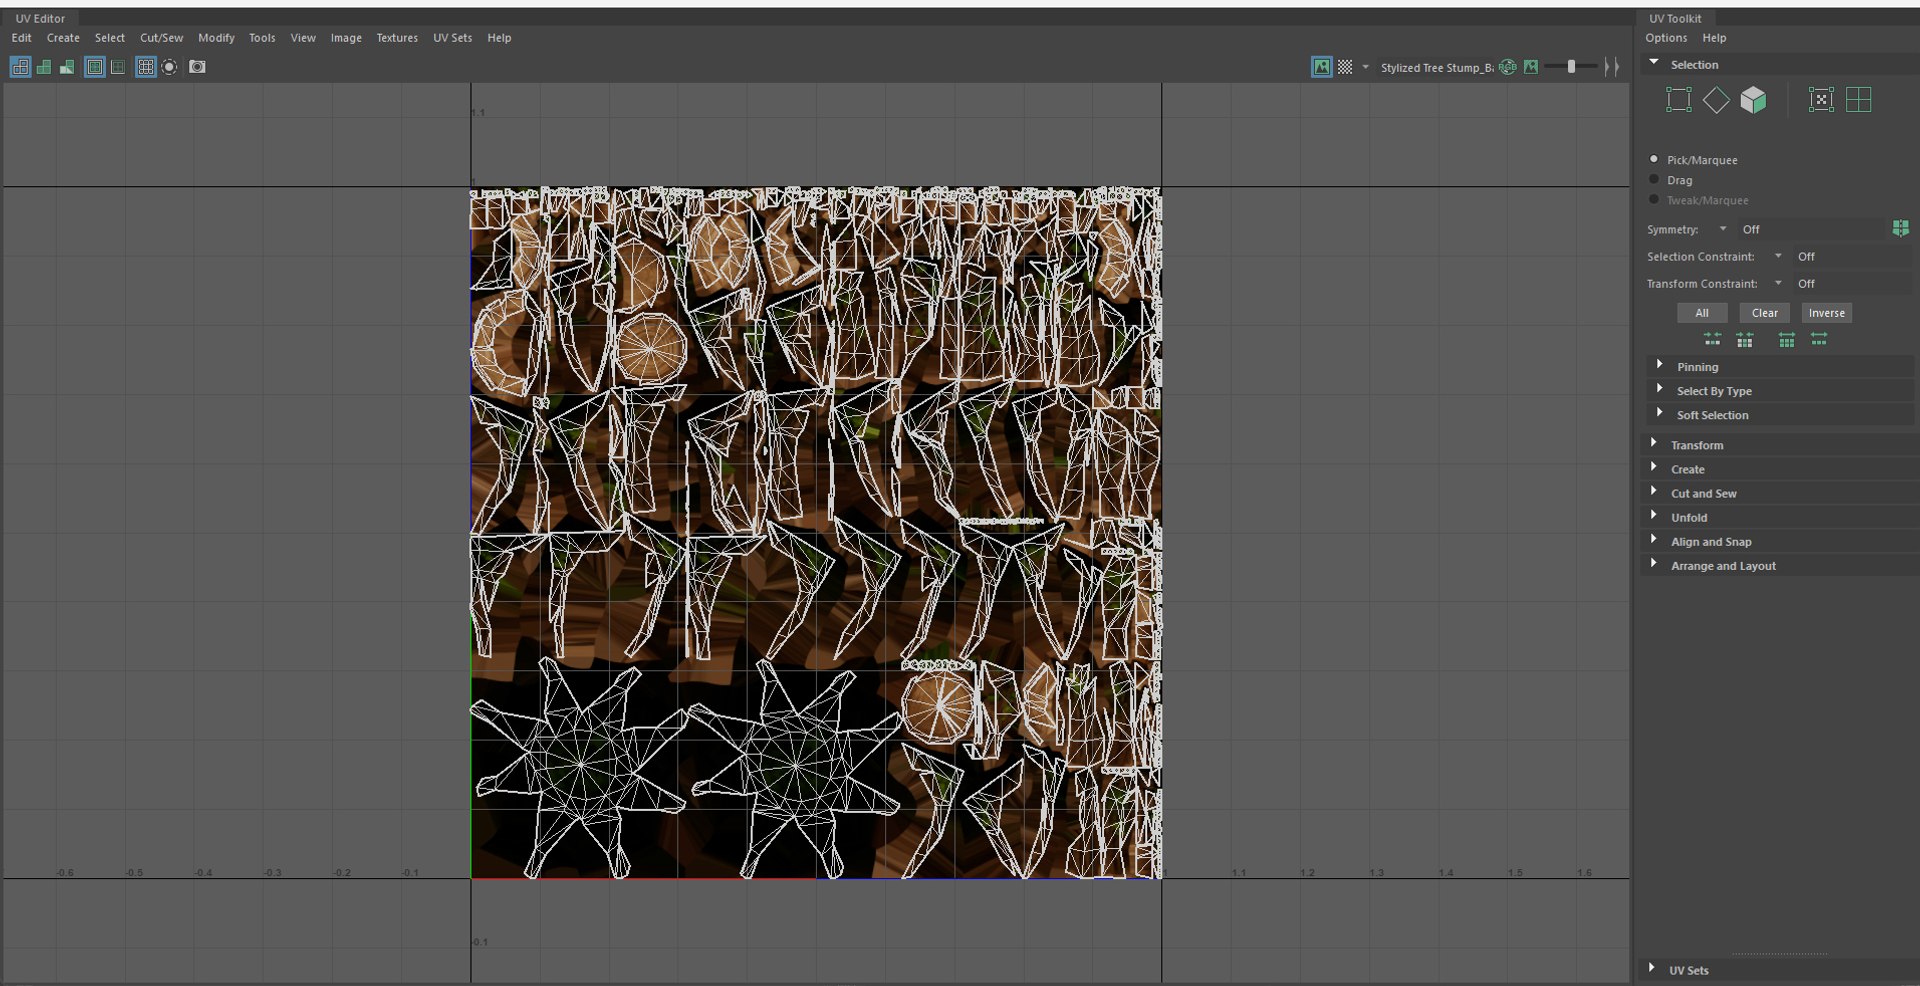Expand the Align and Snap section
The height and width of the screenshot is (986, 1920).
[1654, 539]
